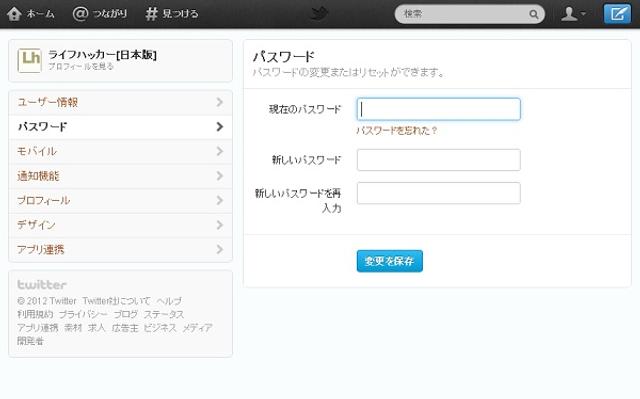Open the user account dropdown menu

(573, 14)
